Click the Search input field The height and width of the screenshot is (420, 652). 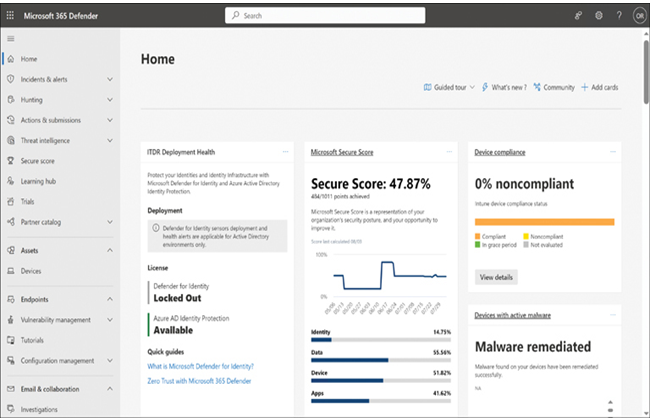coord(325,15)
